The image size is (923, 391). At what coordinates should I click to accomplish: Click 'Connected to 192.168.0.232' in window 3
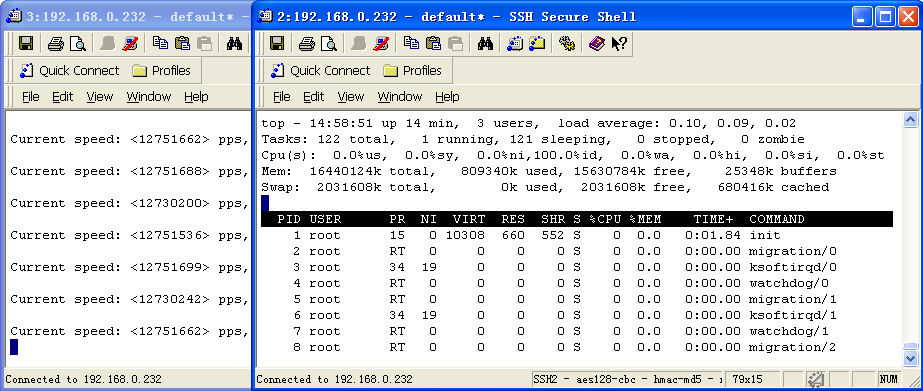tap(83, 379)
